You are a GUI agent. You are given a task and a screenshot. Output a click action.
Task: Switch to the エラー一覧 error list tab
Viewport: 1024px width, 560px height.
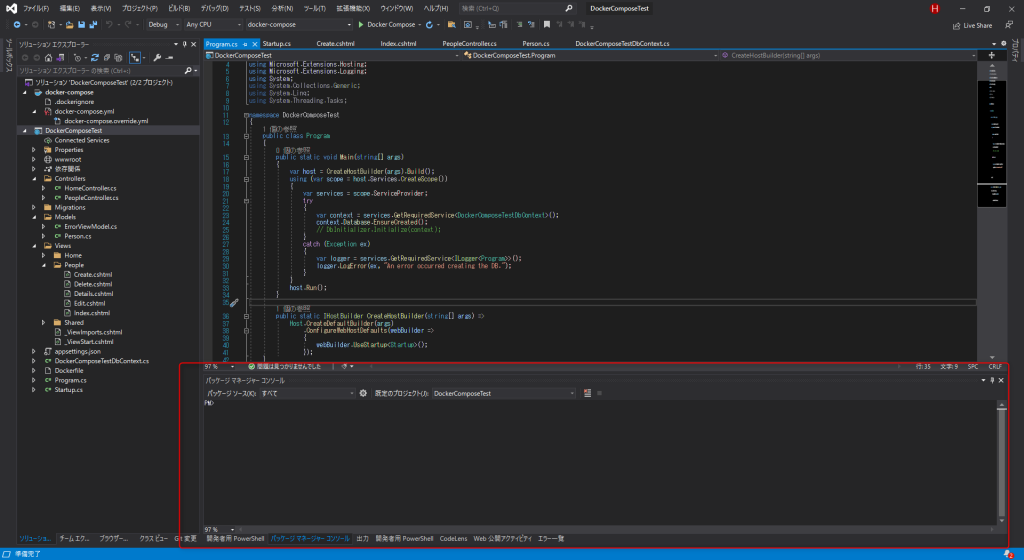(551, 538)
